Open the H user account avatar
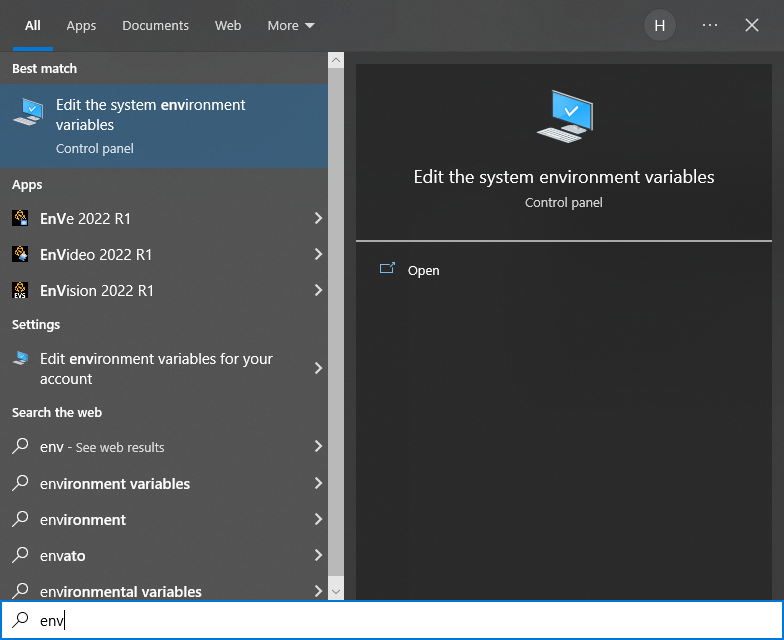This screenshot has height=640, width=784. 660,26
